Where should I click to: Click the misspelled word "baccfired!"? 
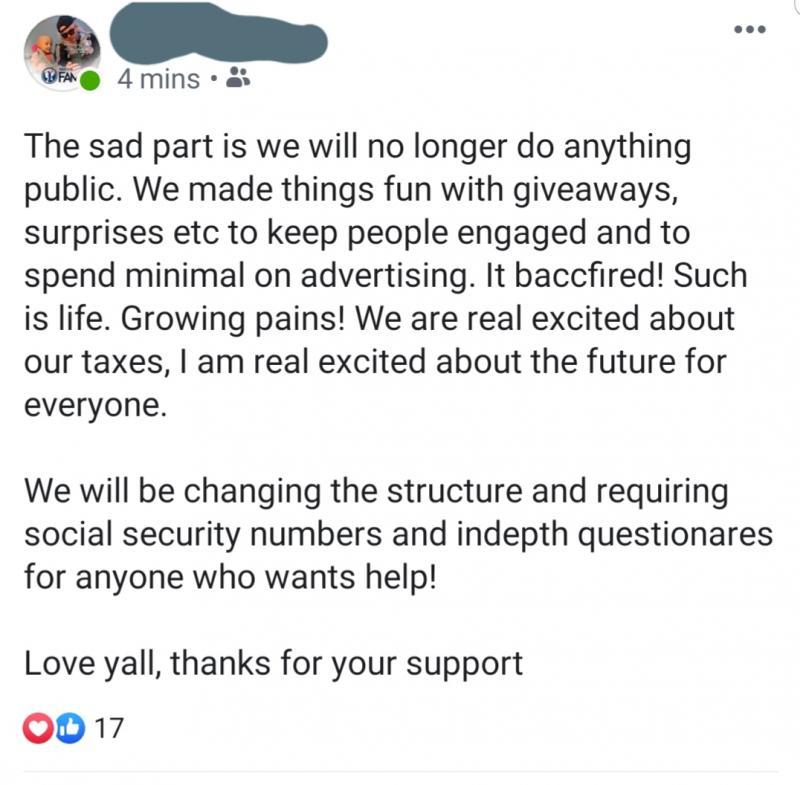coord(589,276)
